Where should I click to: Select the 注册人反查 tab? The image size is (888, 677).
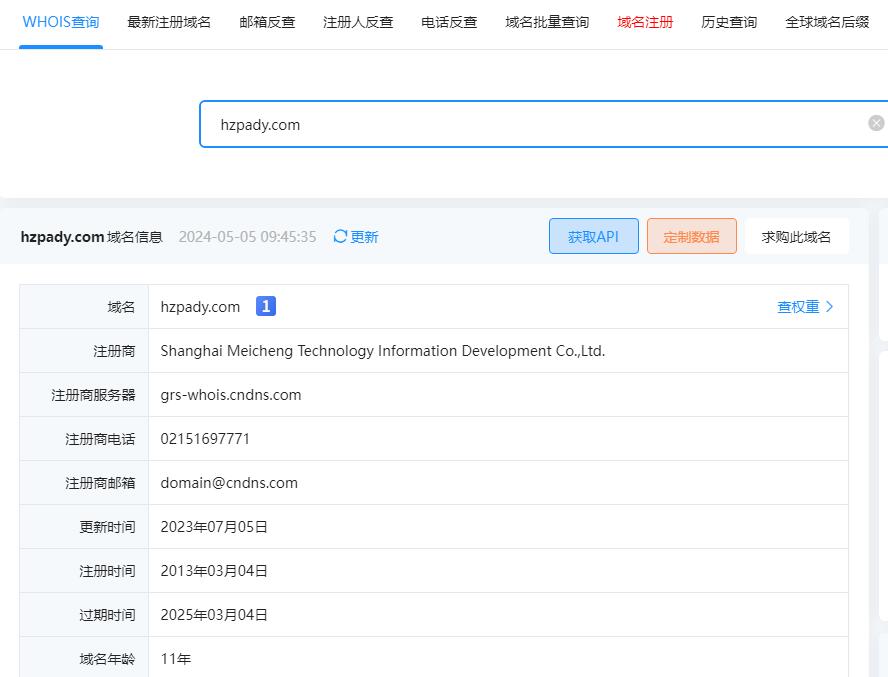(x=358, y=22)
